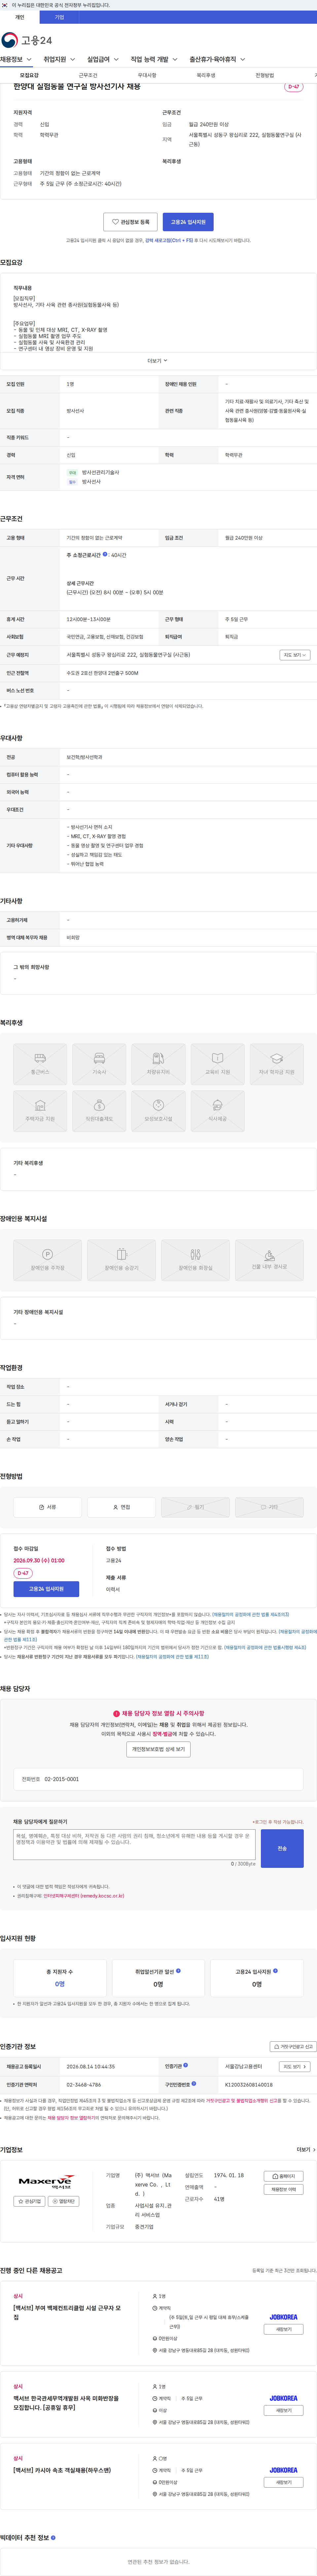Screen dimensions: 317x2576
Task: Click info icon beside 빅데이터 추천 정보
Action: (x=53, y=2537)
